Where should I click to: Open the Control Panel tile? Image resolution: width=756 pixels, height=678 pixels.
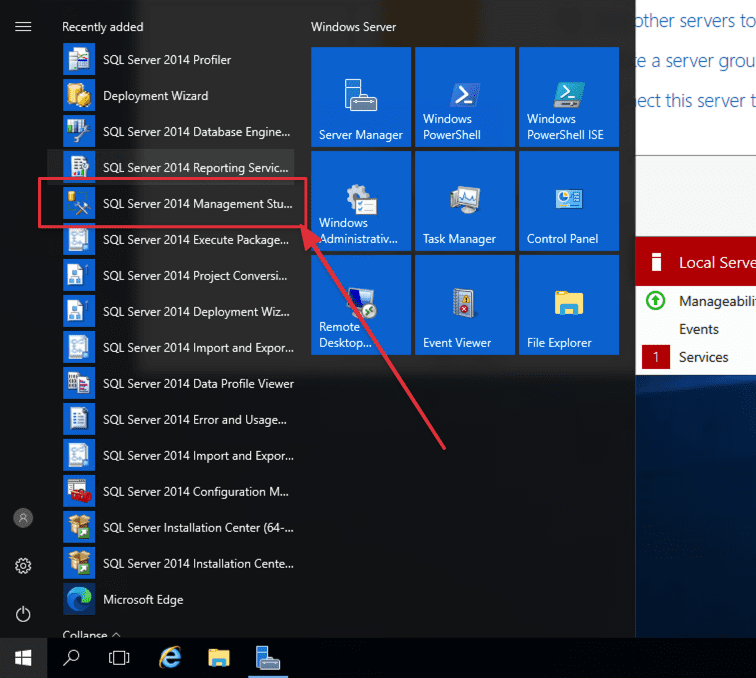[x=569, y=201]
